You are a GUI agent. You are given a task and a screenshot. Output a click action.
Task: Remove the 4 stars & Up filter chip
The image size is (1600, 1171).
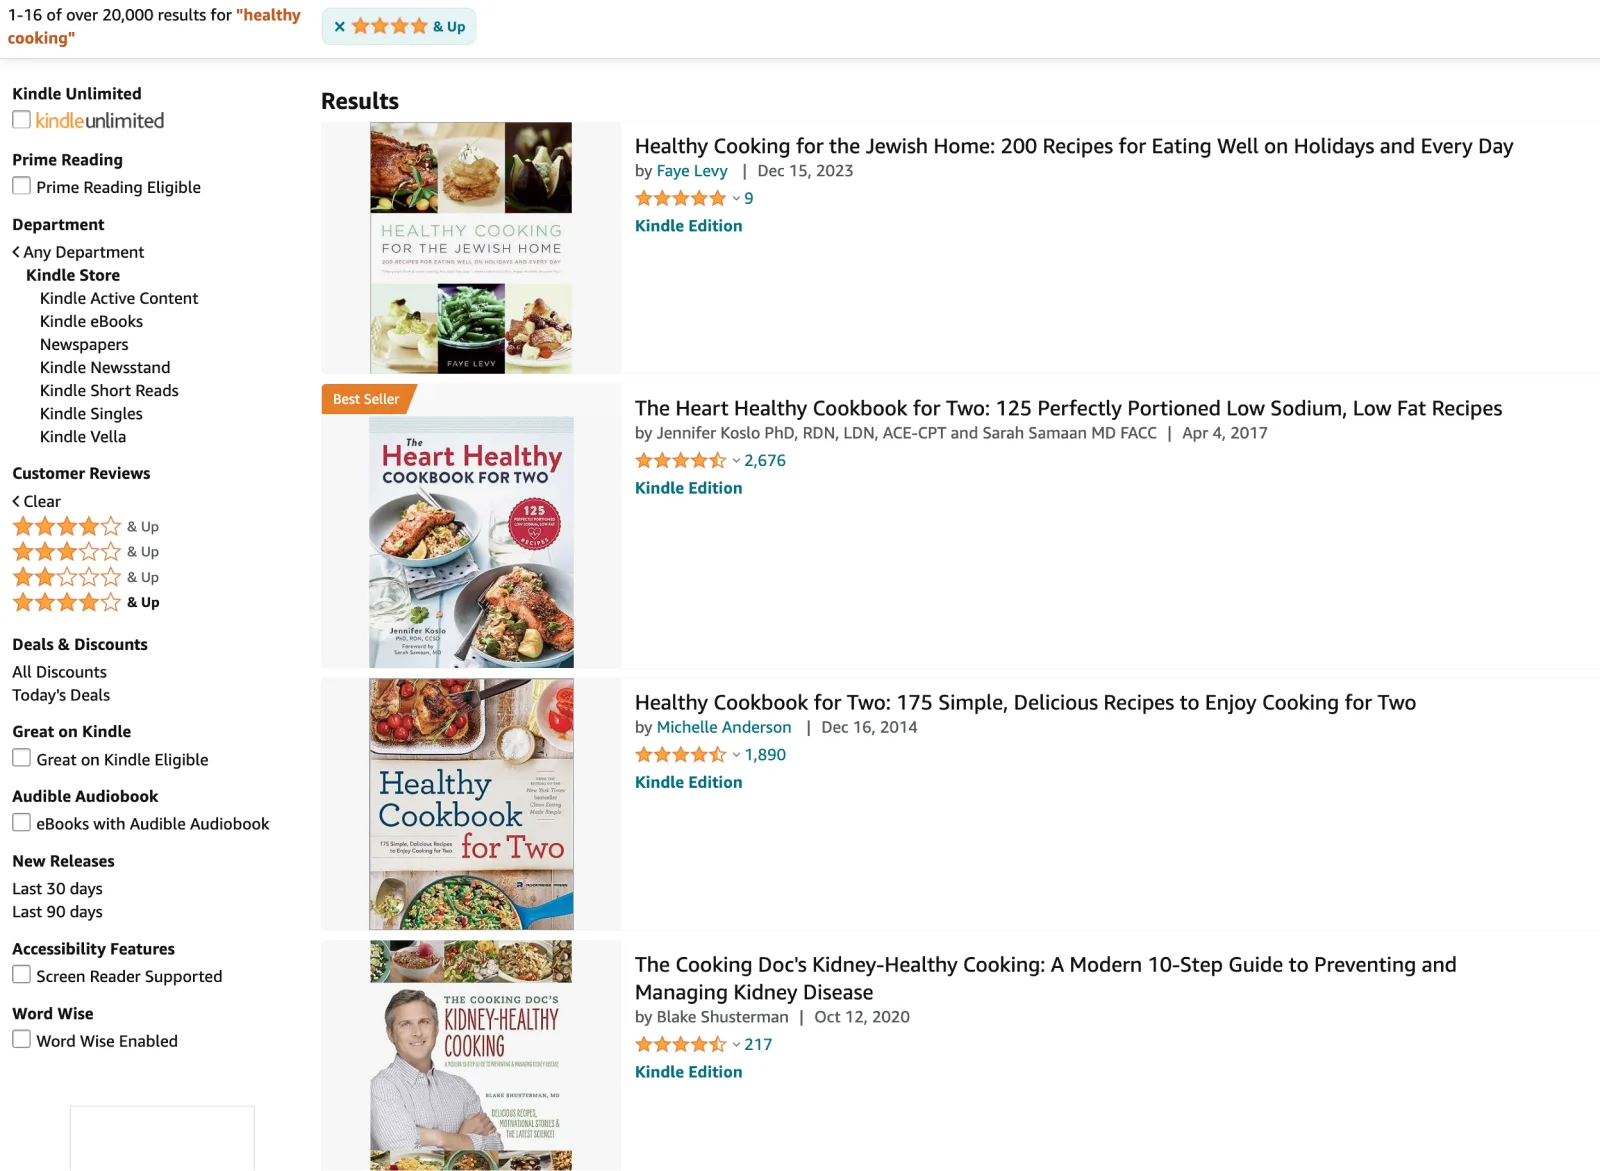coord(340,27)
